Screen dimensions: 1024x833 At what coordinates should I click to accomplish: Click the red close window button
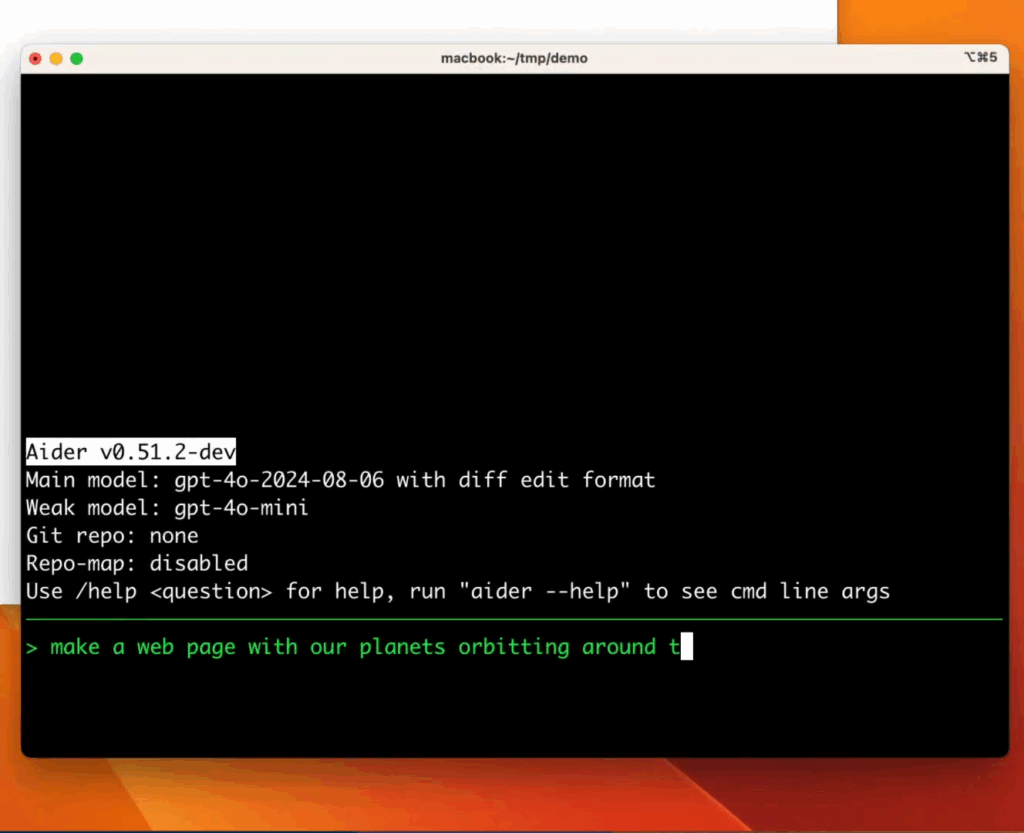pyautogui.click(x=35, y=59)
